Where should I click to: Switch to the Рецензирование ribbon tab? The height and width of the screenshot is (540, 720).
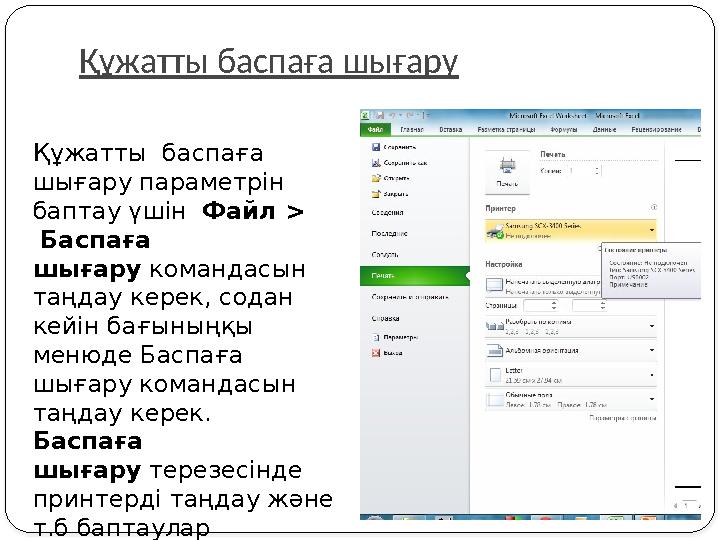(656, 130)
